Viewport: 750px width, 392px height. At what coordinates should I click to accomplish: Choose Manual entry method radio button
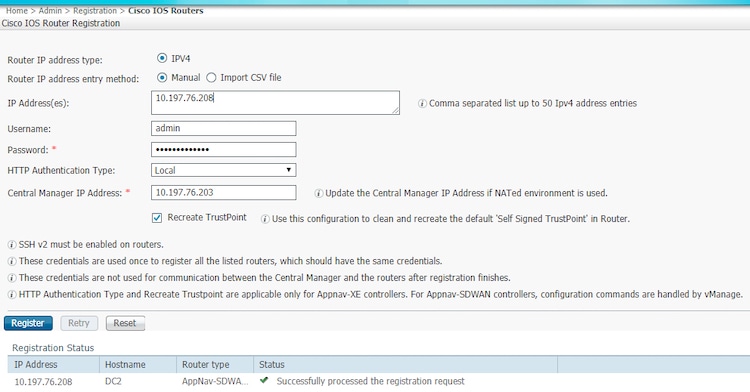click(162, 77)
